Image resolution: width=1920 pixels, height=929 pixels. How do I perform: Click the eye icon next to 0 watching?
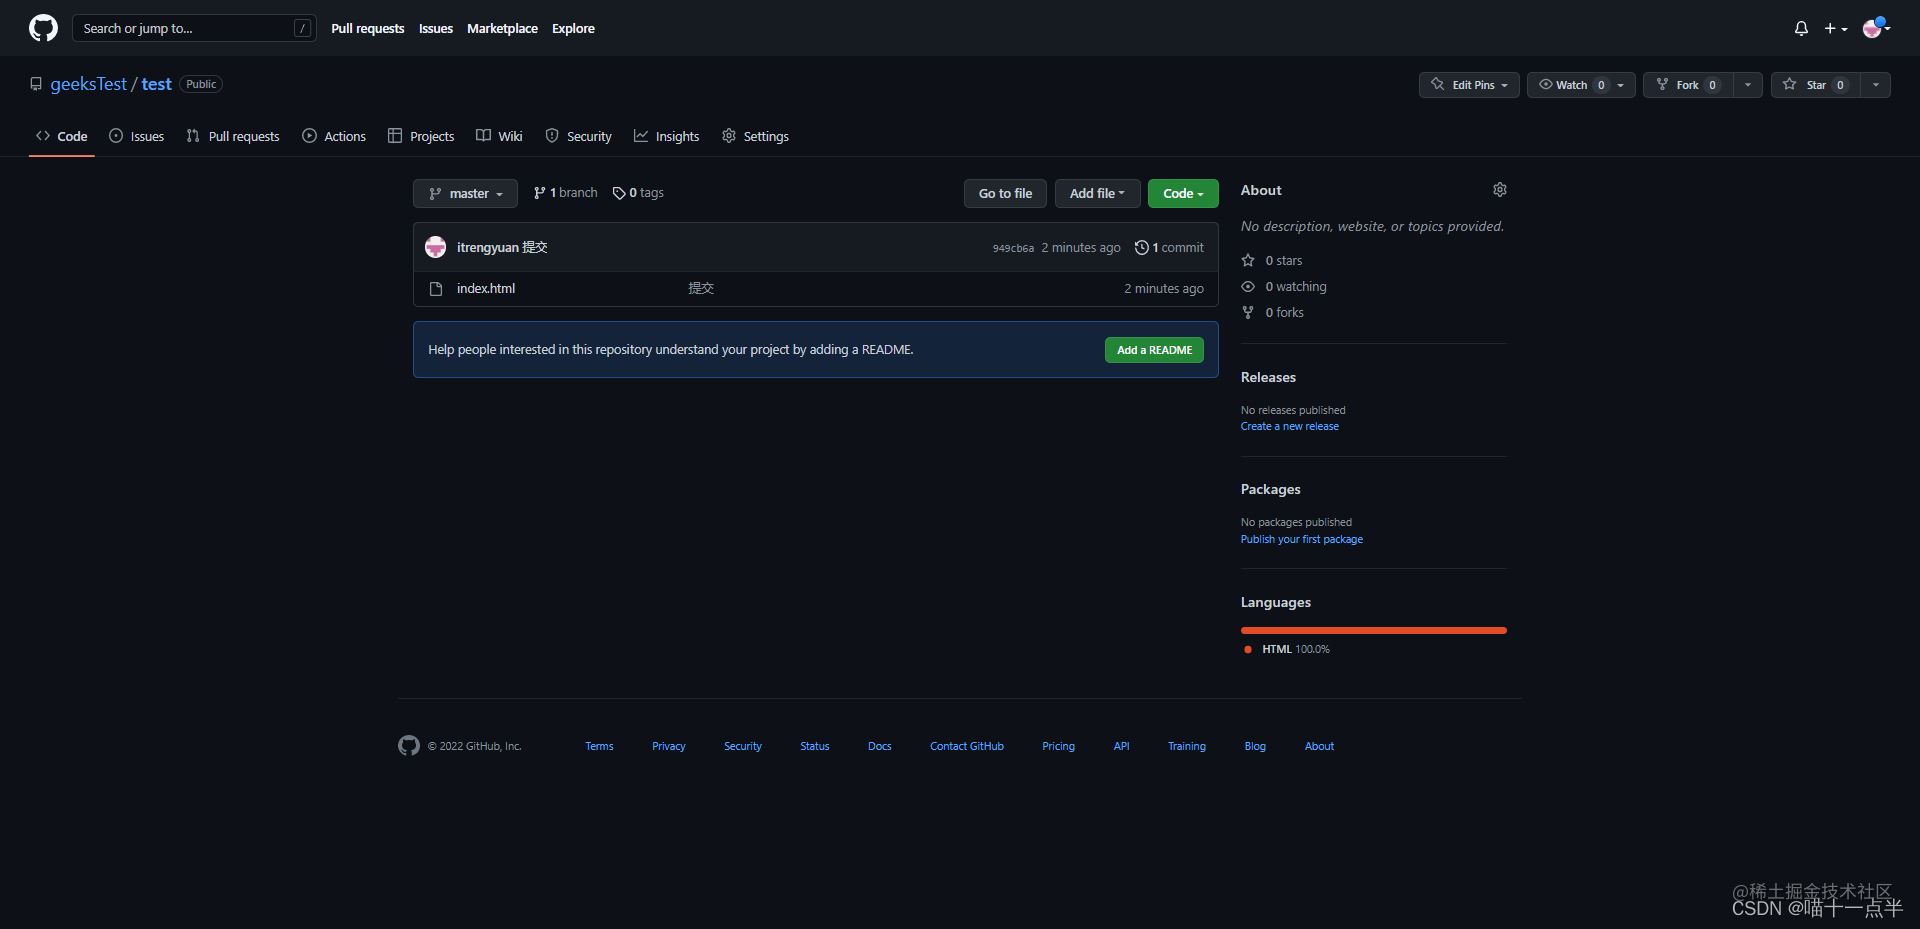[x=1248, y=286]
